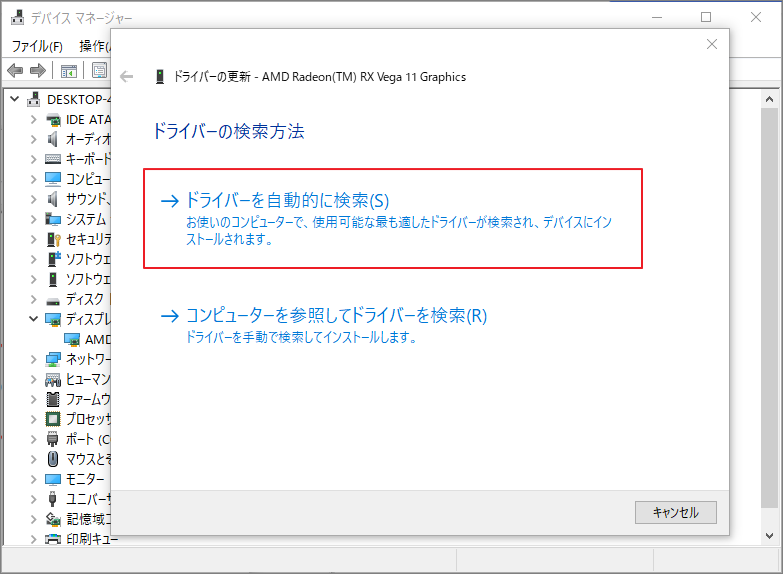Click the モニター screen icon
The width and height of the screenshot is (783, 574).
[53, 479]
